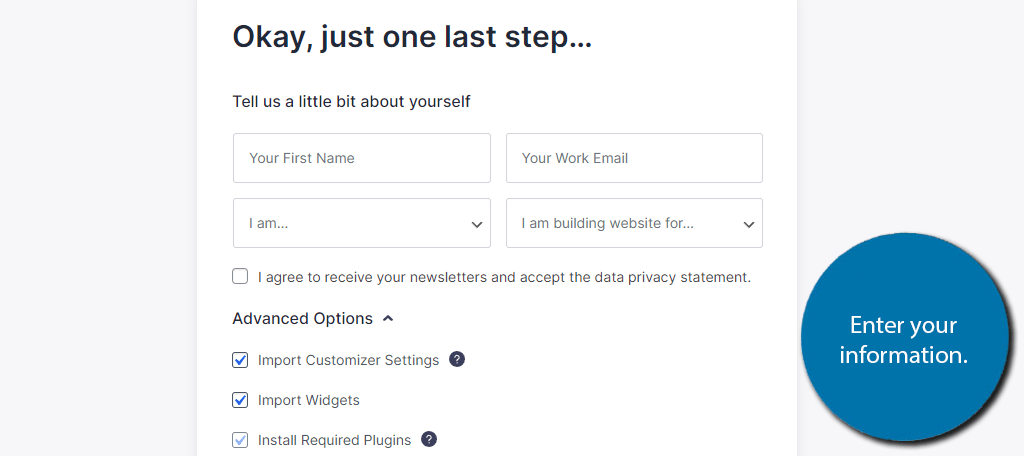Click the help icon beside Install Required Plugins
This screenshot has width=1024, height=456.
pyautogui.click(x=429, y=439)
